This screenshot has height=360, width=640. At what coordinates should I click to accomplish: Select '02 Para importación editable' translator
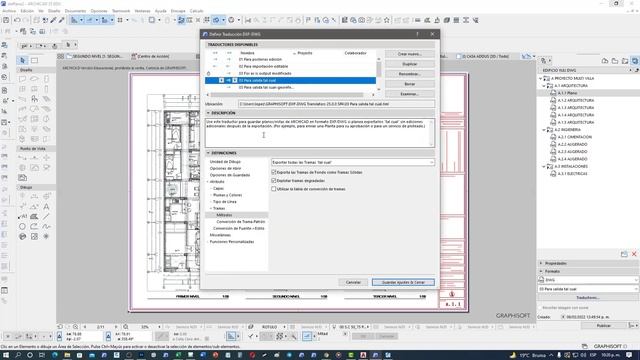pyautogui.click(x=263, y=66)
